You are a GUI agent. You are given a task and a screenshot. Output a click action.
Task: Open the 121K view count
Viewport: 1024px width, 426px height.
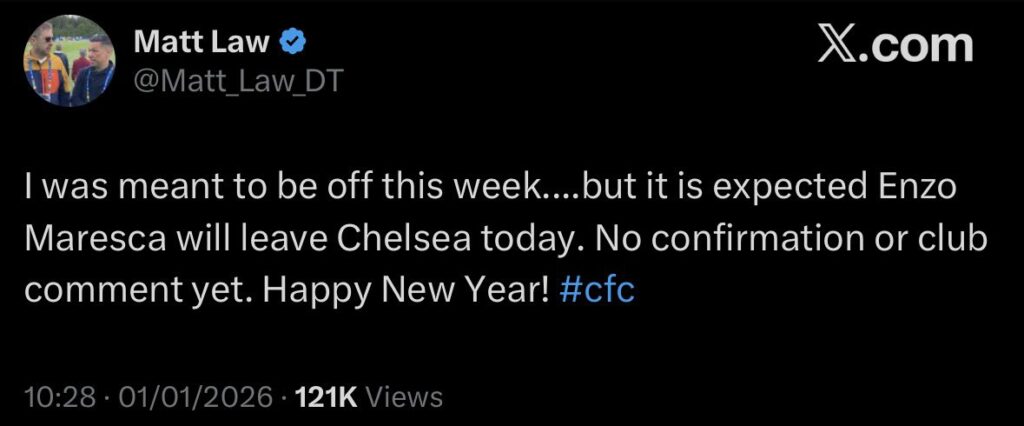pyautogui.click(x=326, y=397)
